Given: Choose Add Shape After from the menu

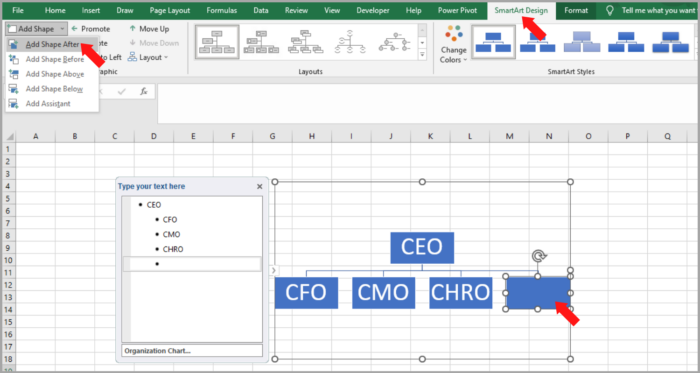Looking at the screenshot, I should tap(52, 44).
